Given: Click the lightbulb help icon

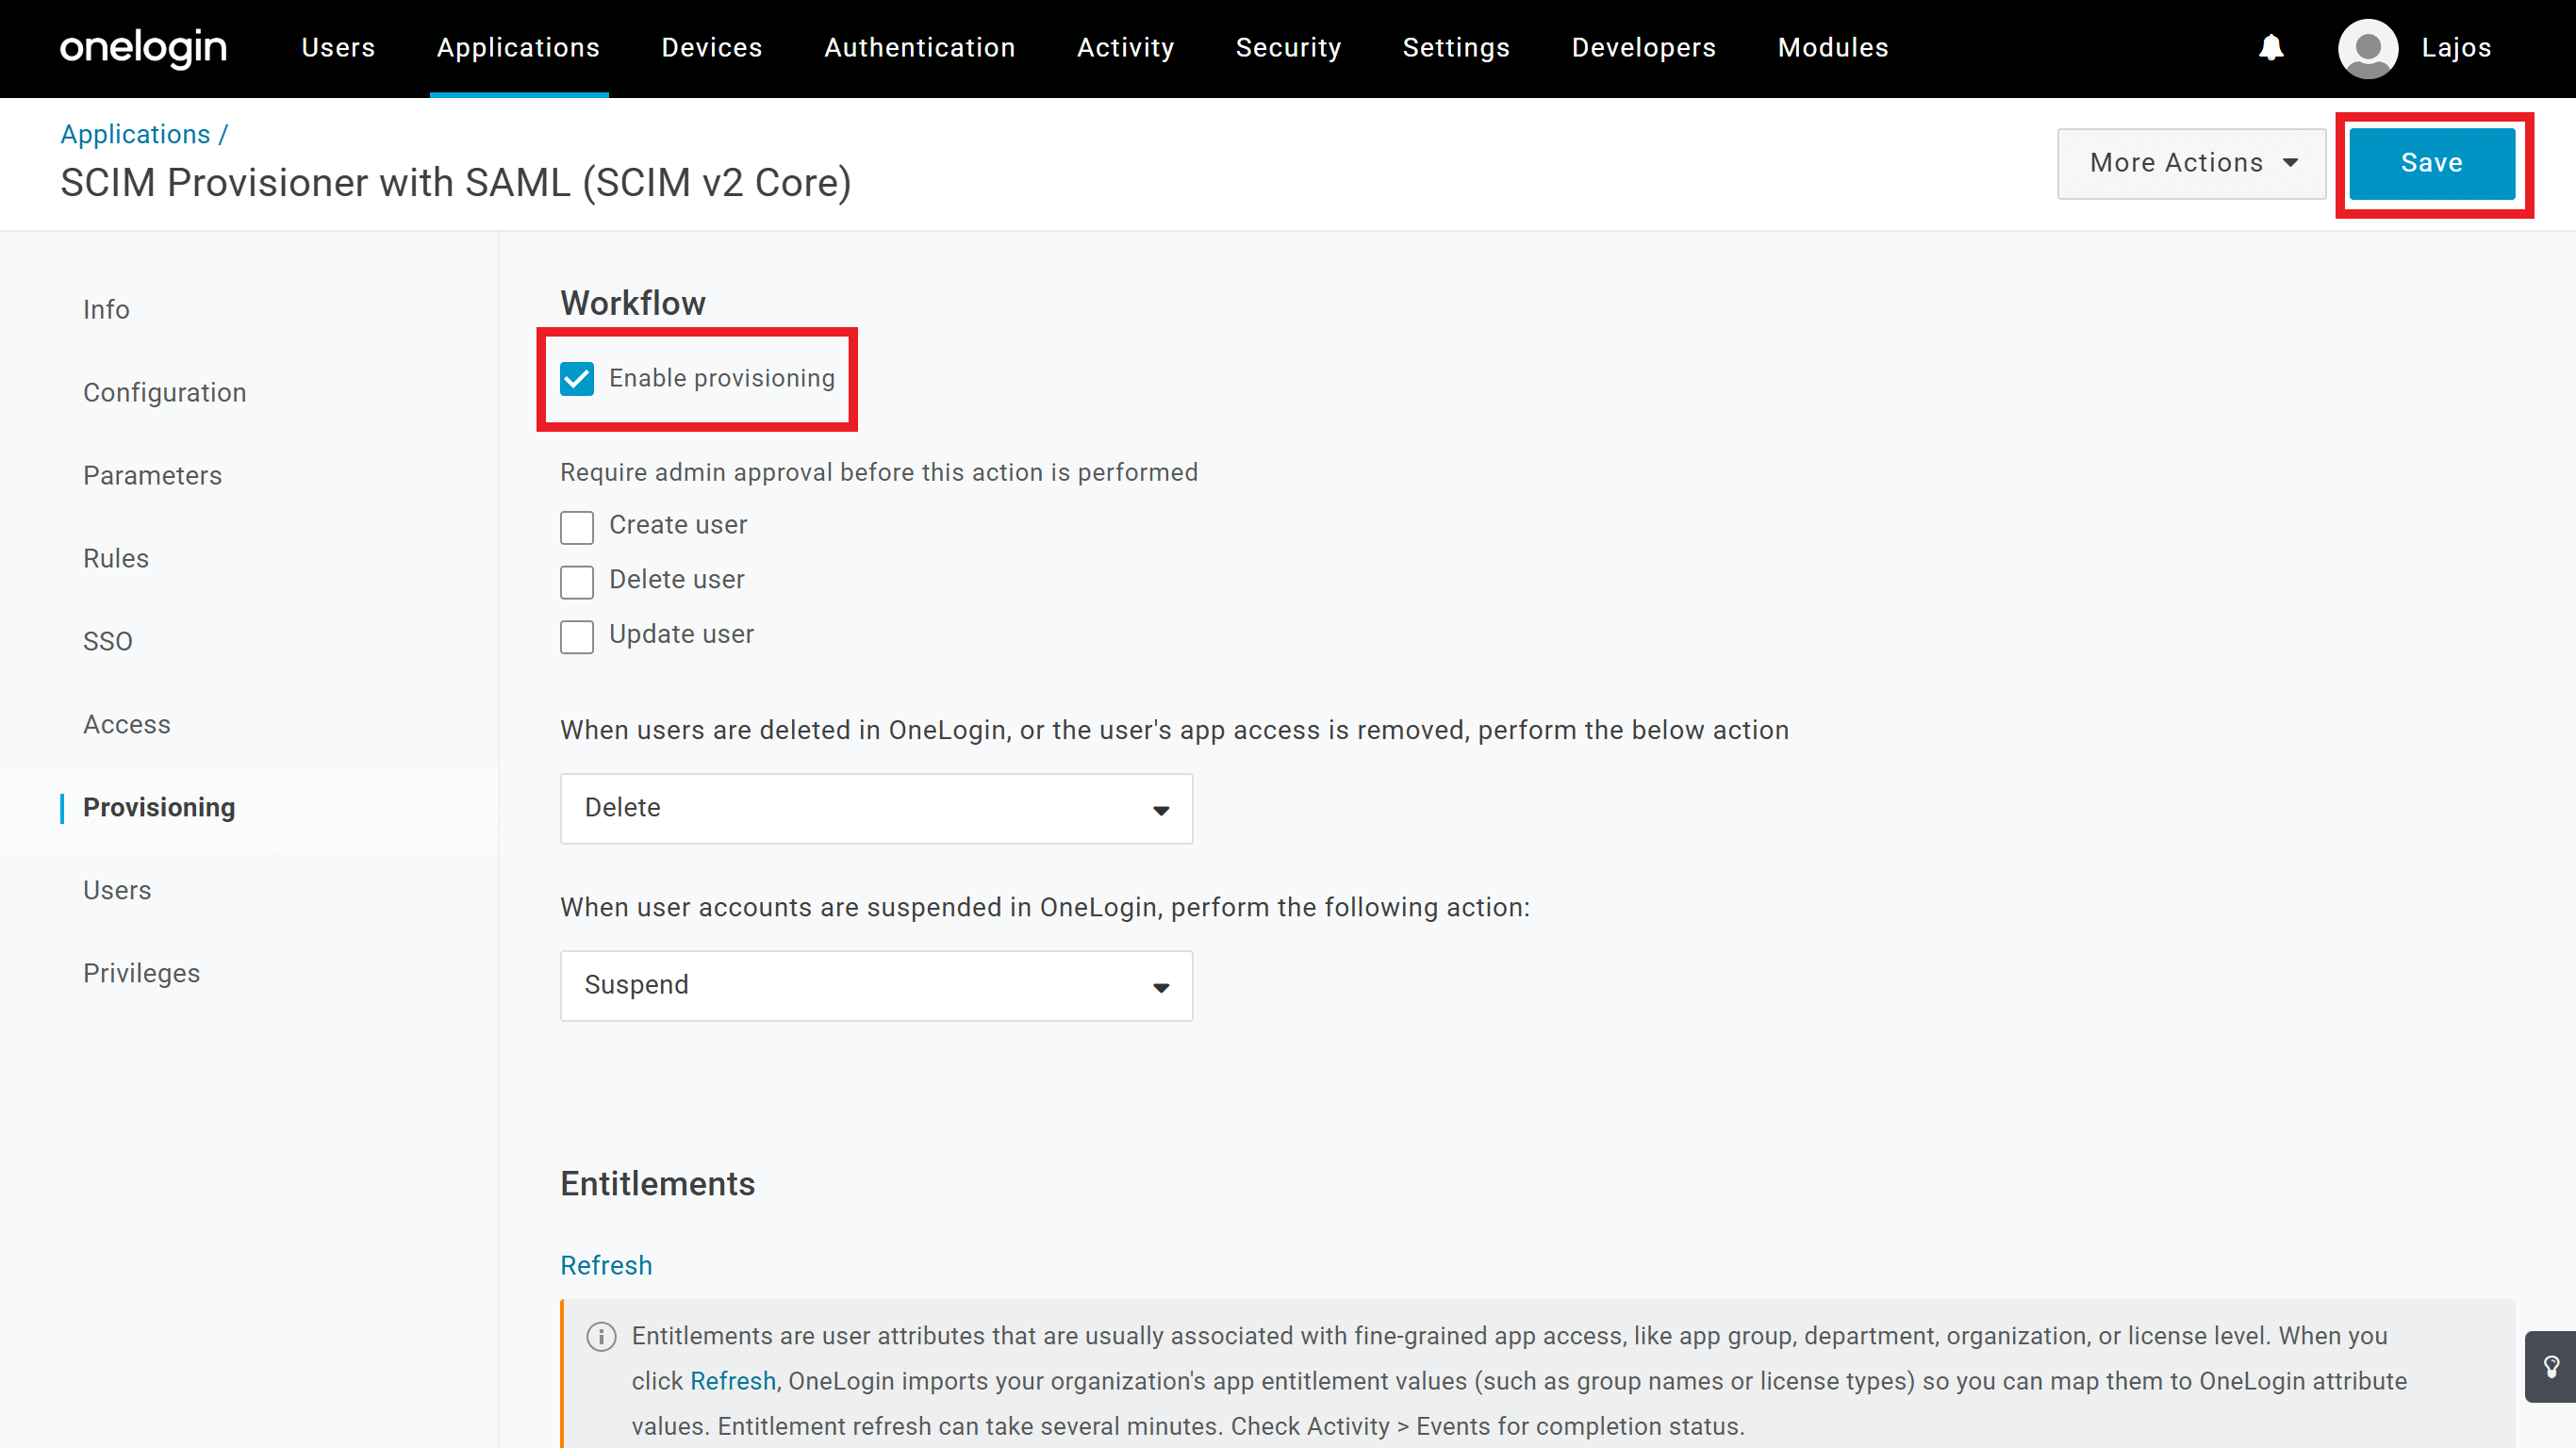Looking at the screenshot, I should 2551,1366.
